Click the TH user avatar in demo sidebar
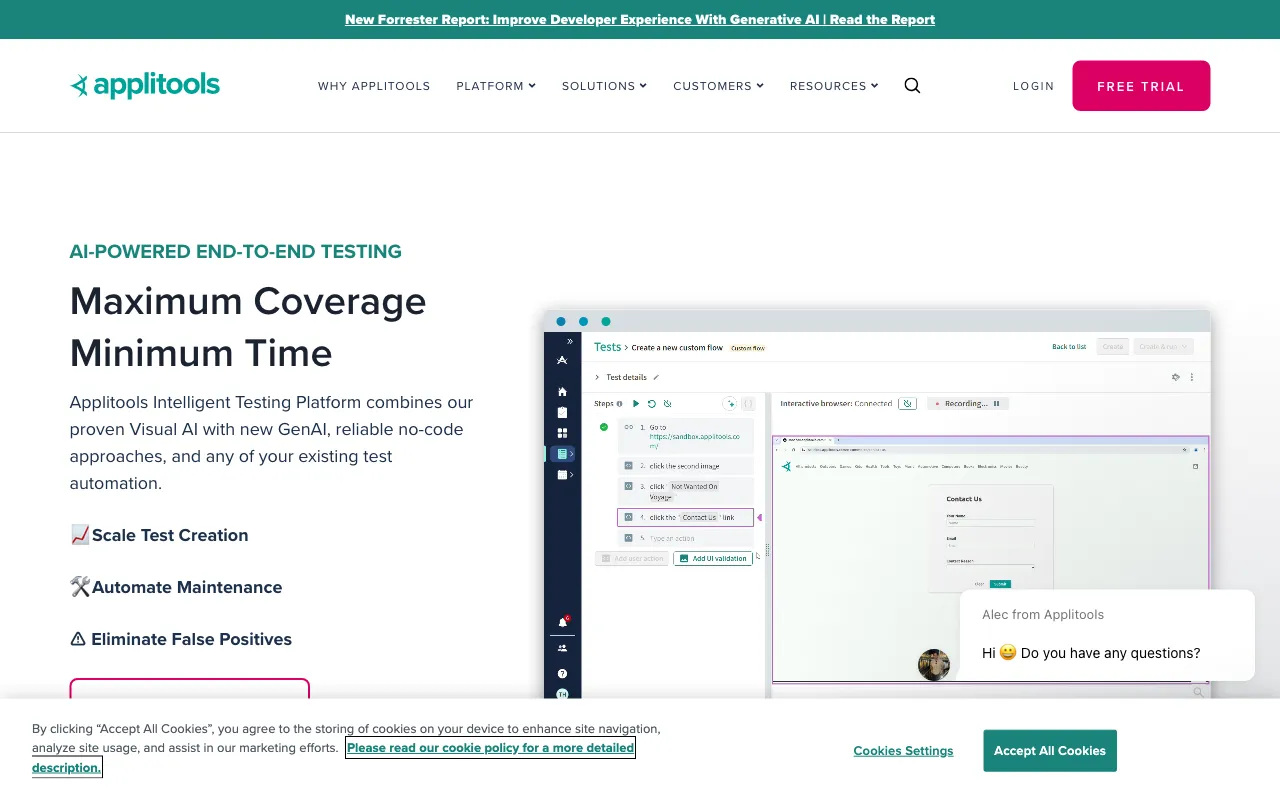The height and width of the screenshot is (800, 1280). click(562, 694)
